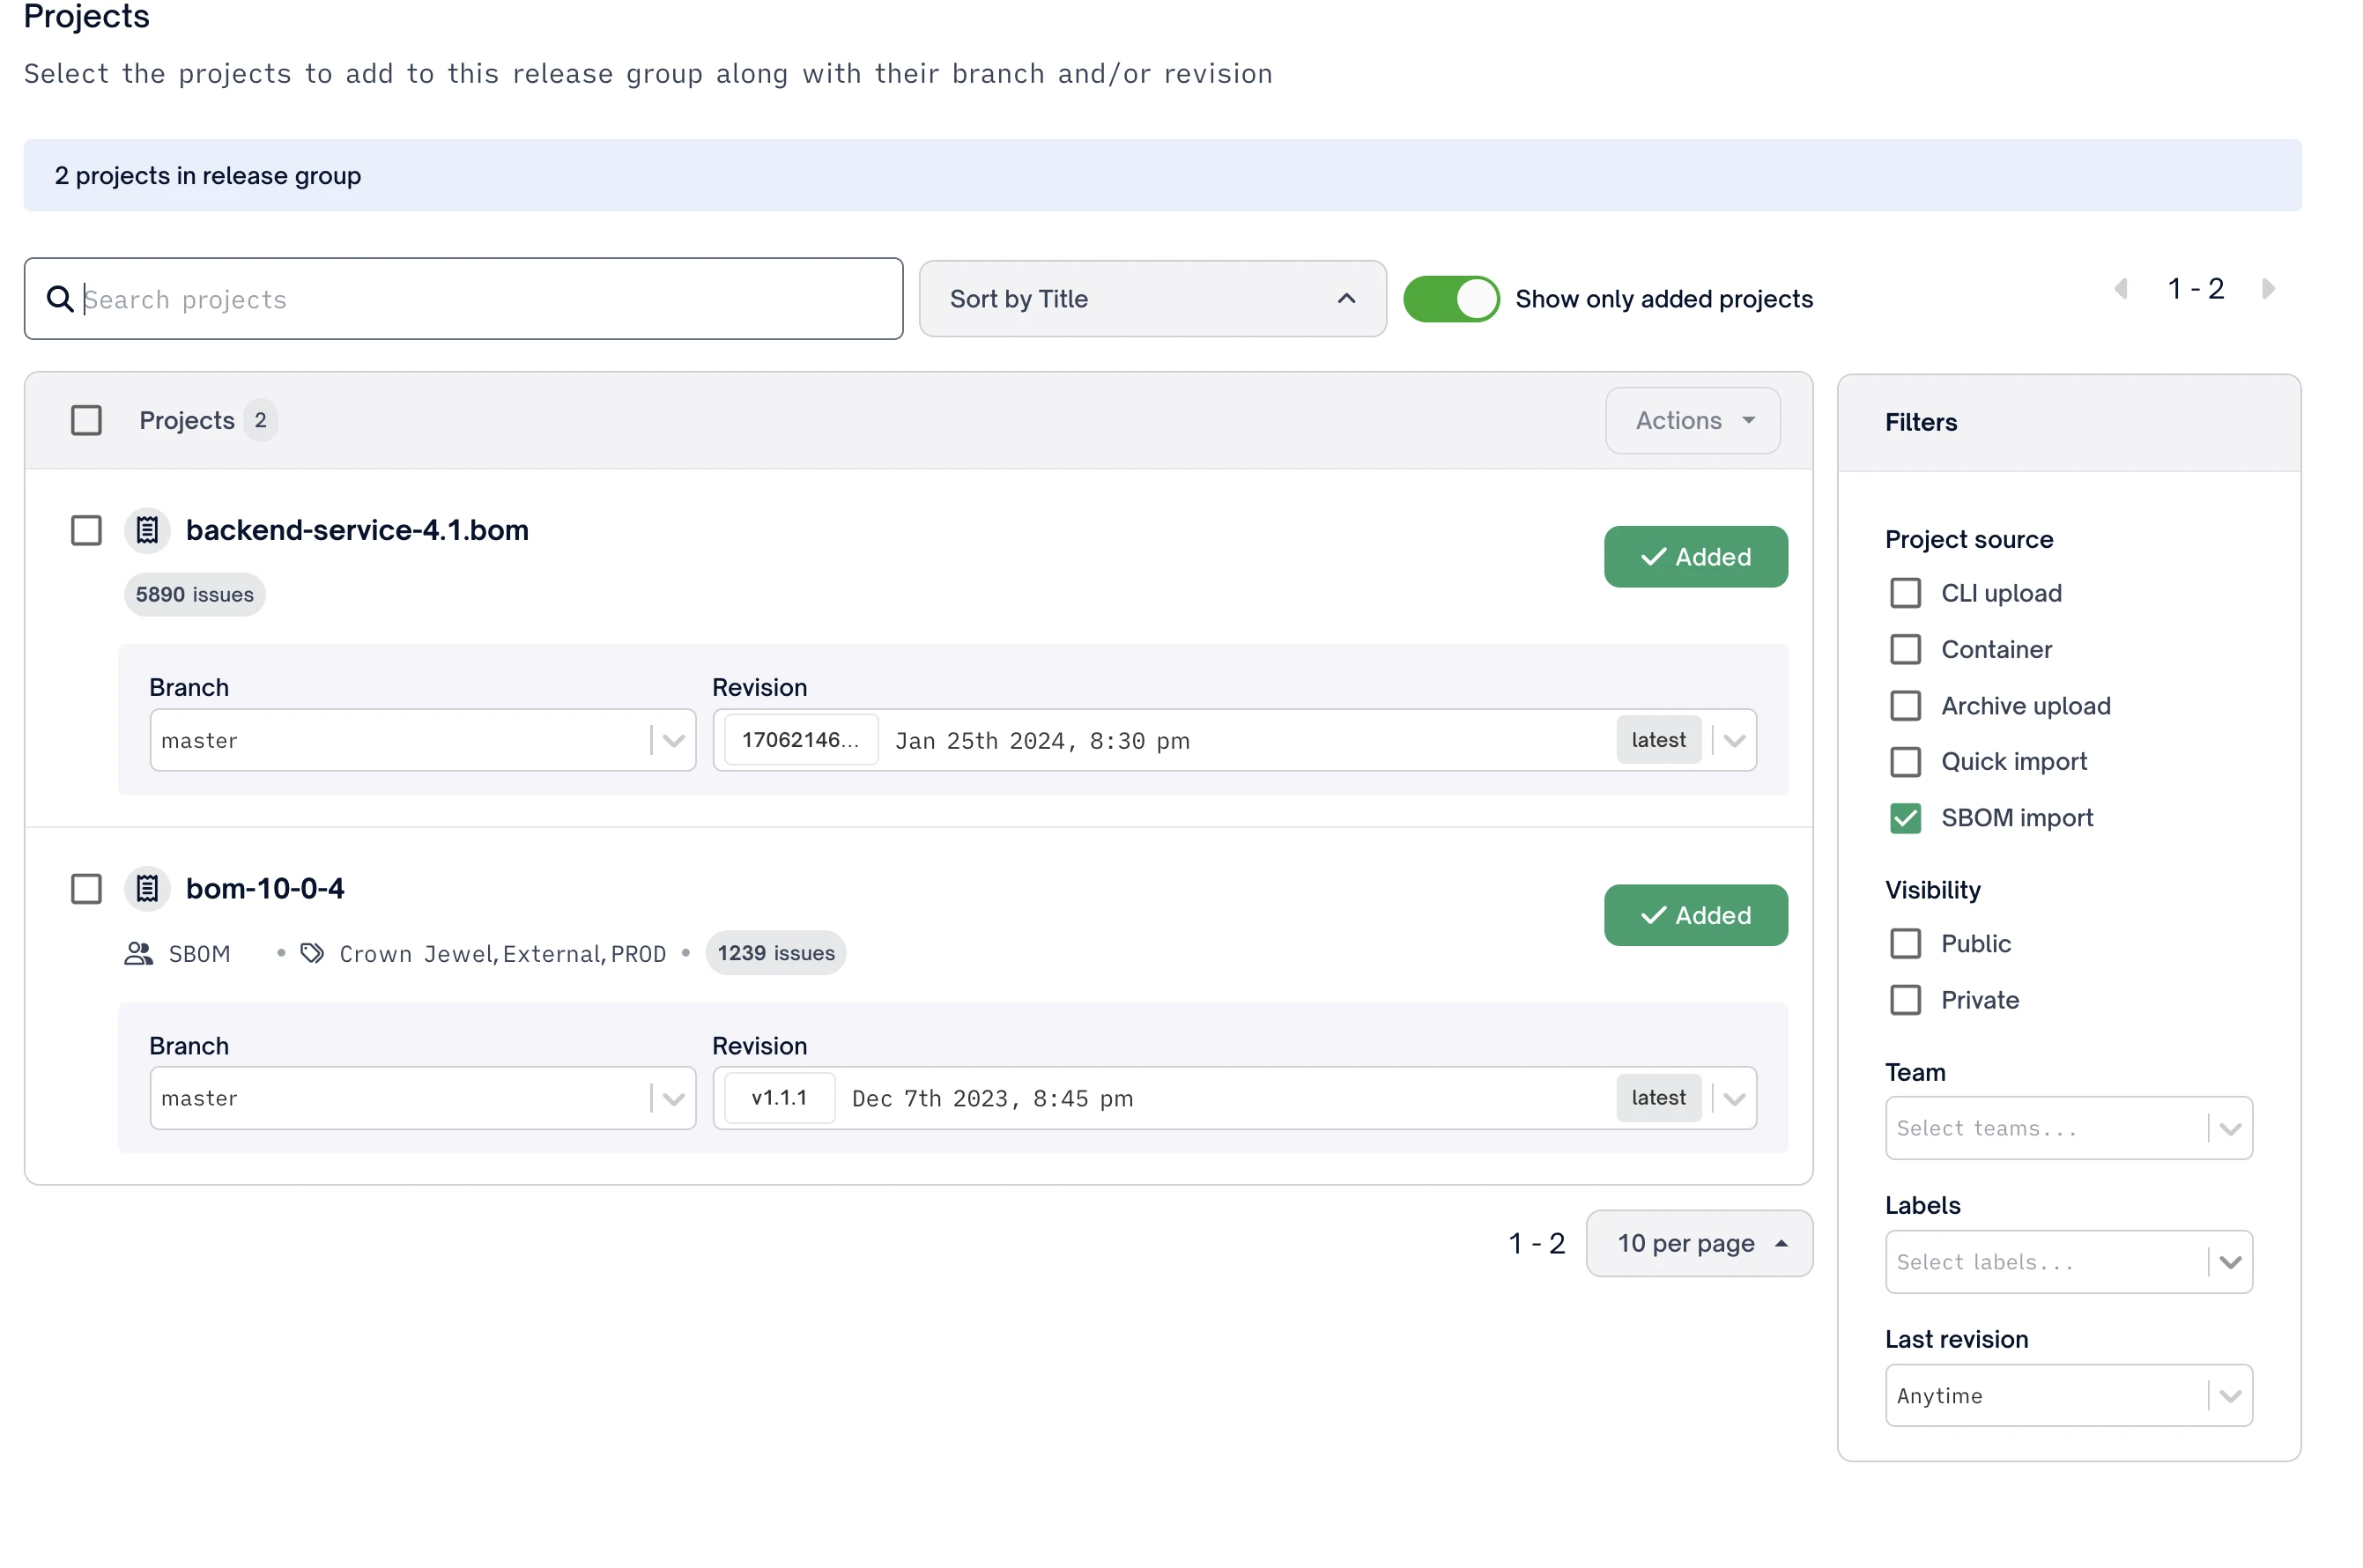Click the checkmark icon inside bom-10-0-4's Added button
The height and width of the screenshot is (1568, 2363).
tap(1655, 914)
